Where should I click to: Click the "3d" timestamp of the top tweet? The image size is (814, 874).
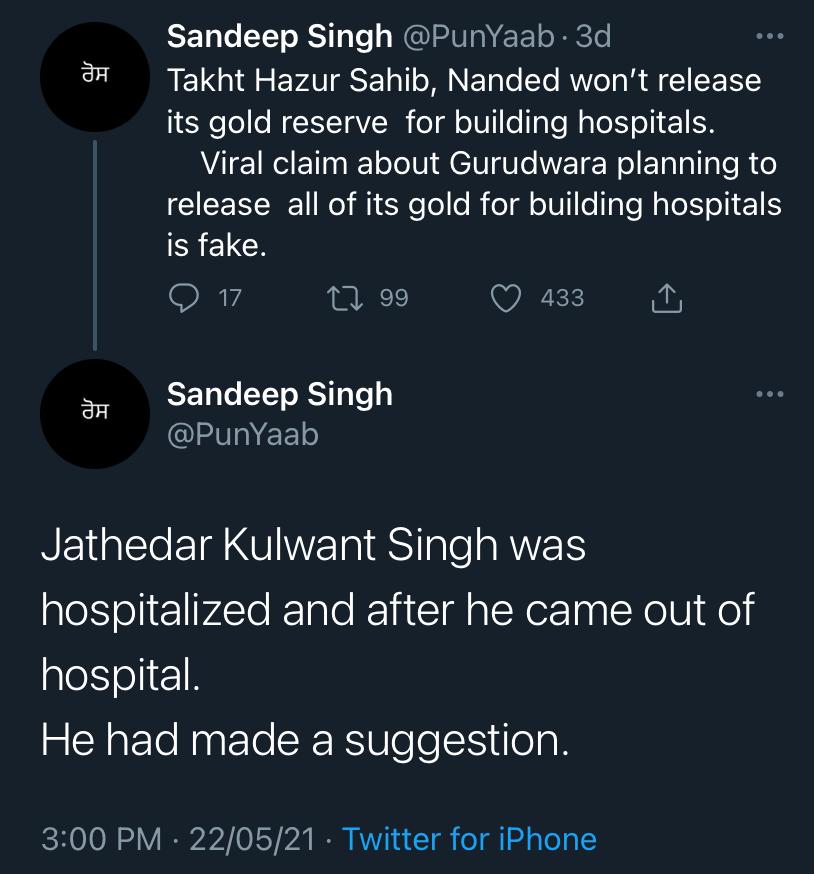pos(593,37)
